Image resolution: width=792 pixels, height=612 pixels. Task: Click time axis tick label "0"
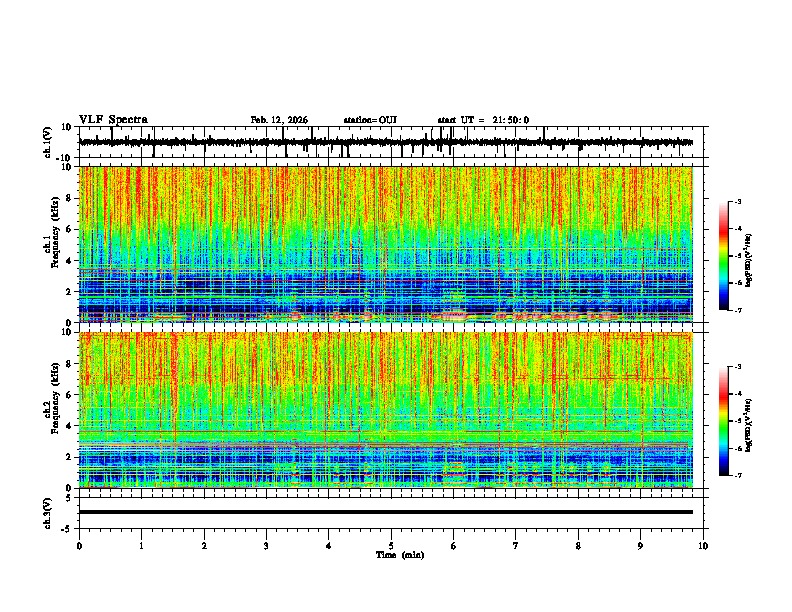pos(79,546)
